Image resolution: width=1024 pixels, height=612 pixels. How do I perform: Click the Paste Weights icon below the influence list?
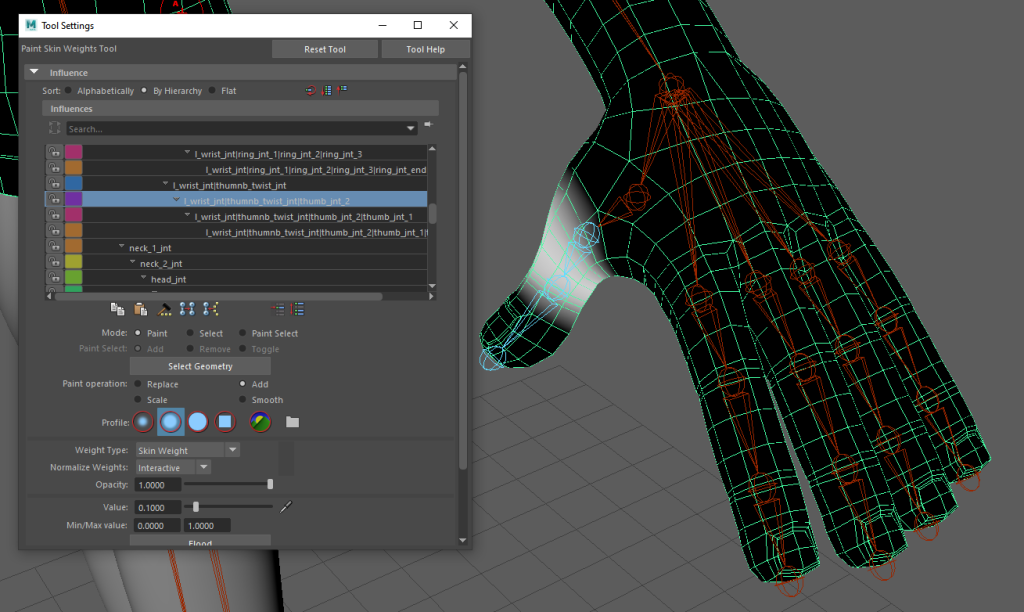(x=140, y=309)
